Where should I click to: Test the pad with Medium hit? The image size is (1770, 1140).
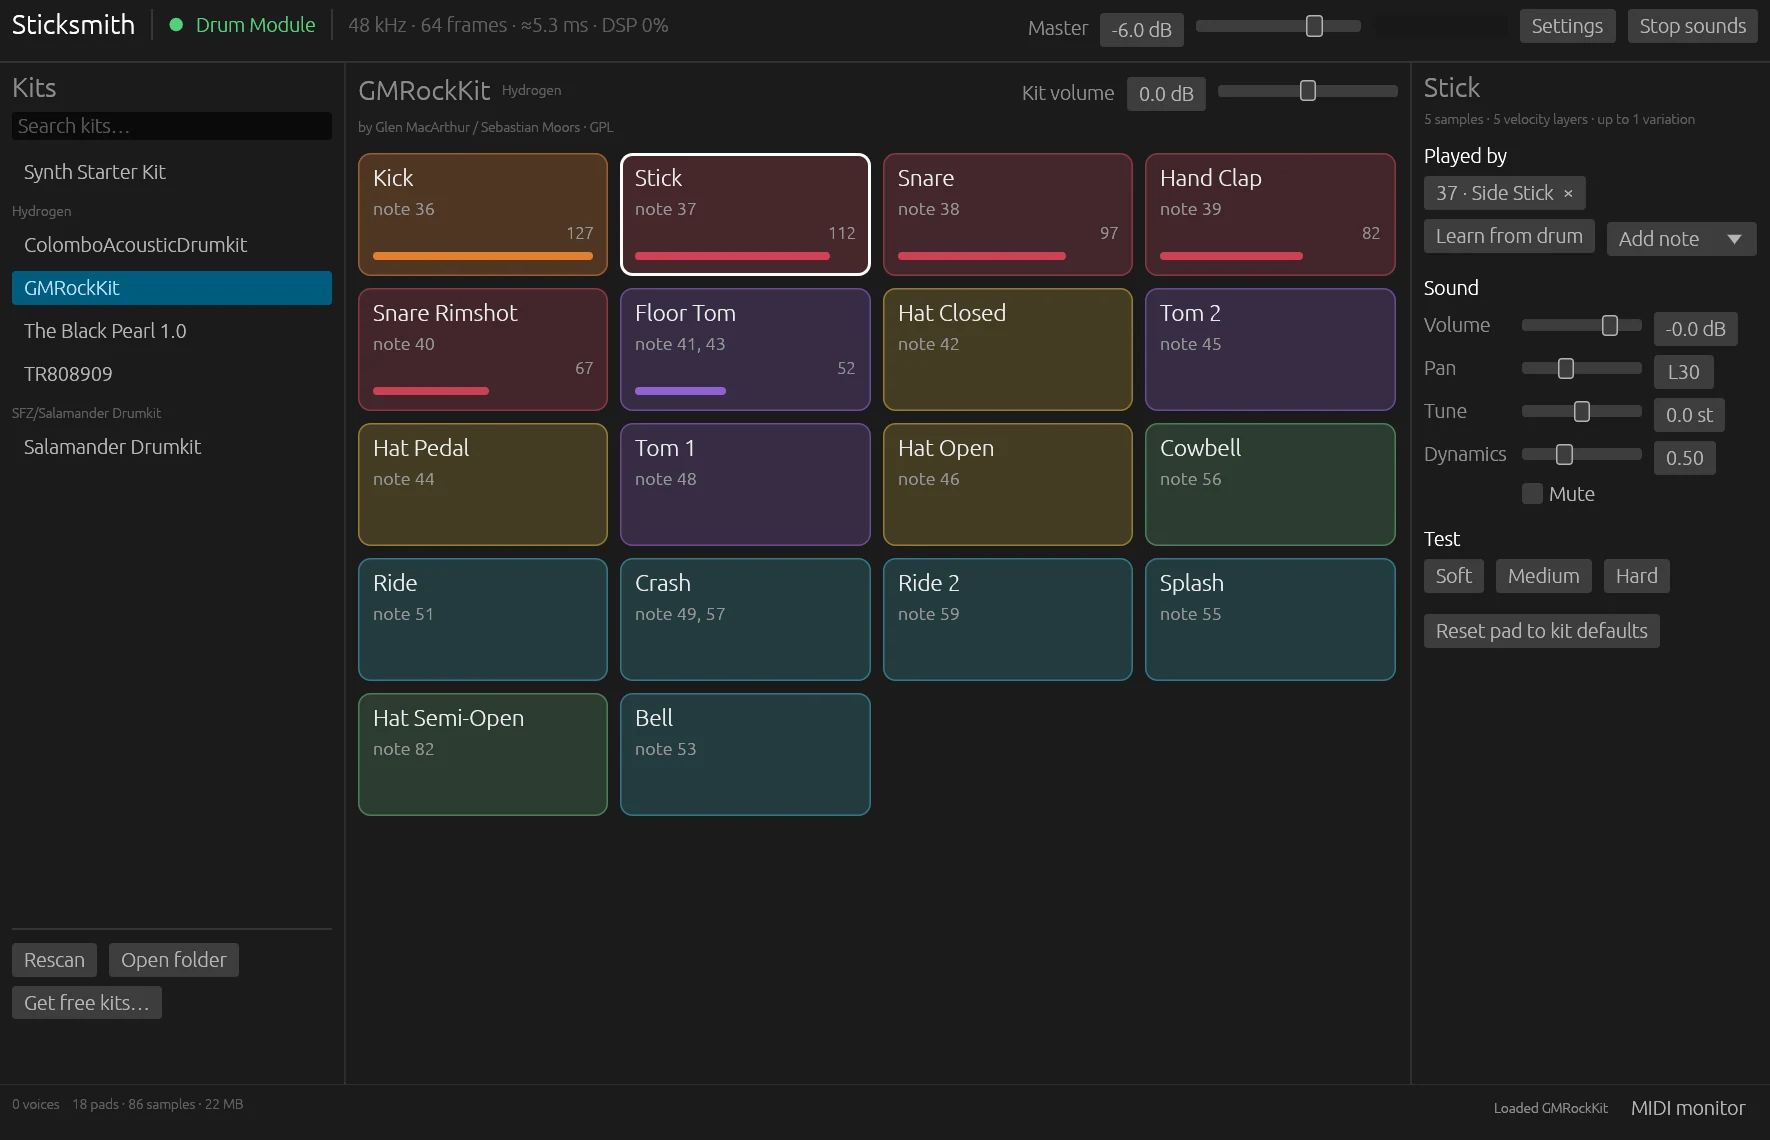1544,576
